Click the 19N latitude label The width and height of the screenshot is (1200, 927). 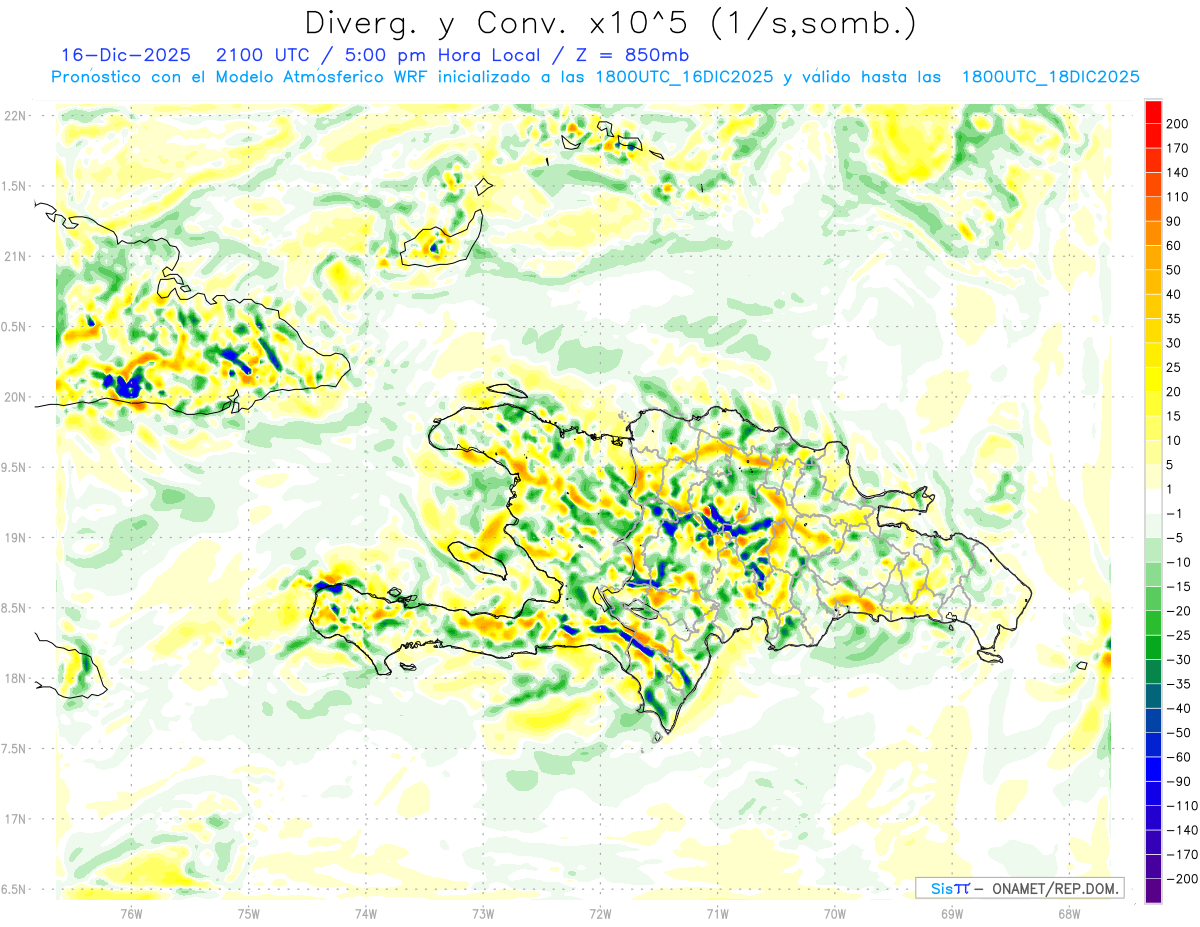(x=15, y=538)
